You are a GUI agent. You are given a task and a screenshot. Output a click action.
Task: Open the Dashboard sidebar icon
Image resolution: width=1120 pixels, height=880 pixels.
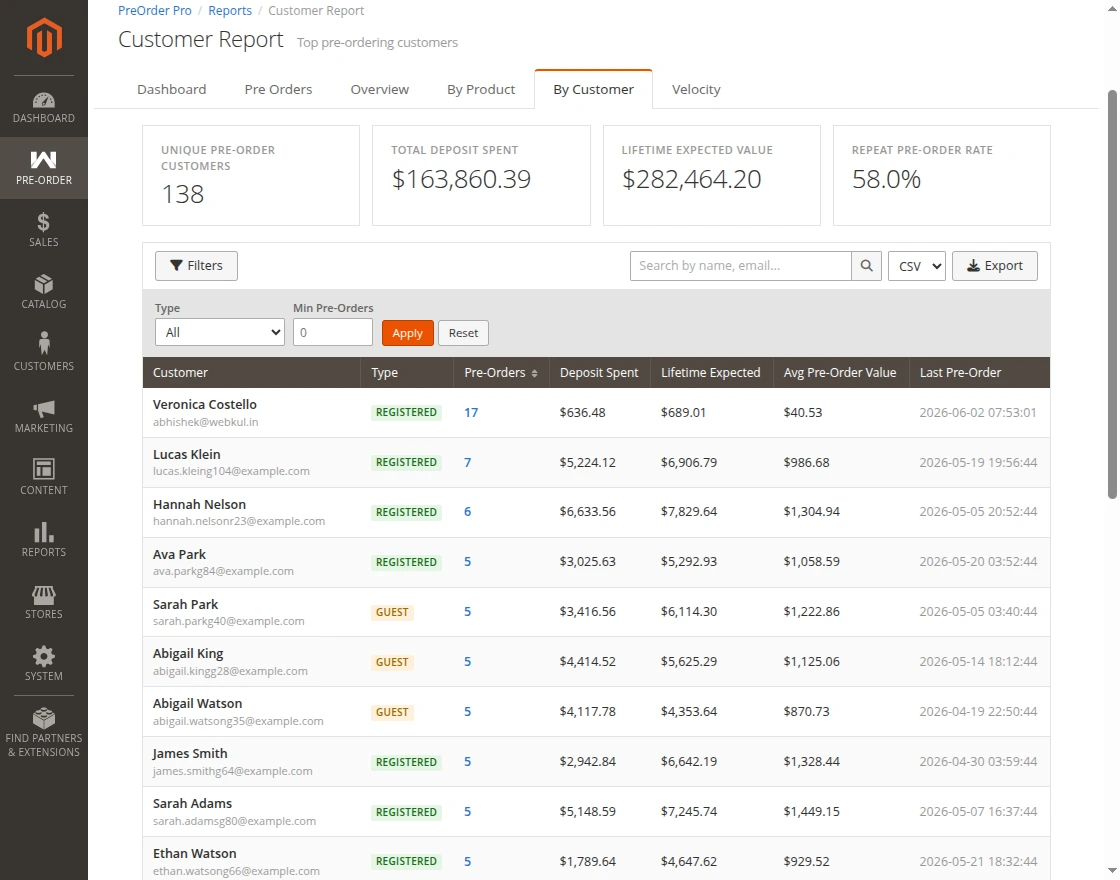coord(44,107)
